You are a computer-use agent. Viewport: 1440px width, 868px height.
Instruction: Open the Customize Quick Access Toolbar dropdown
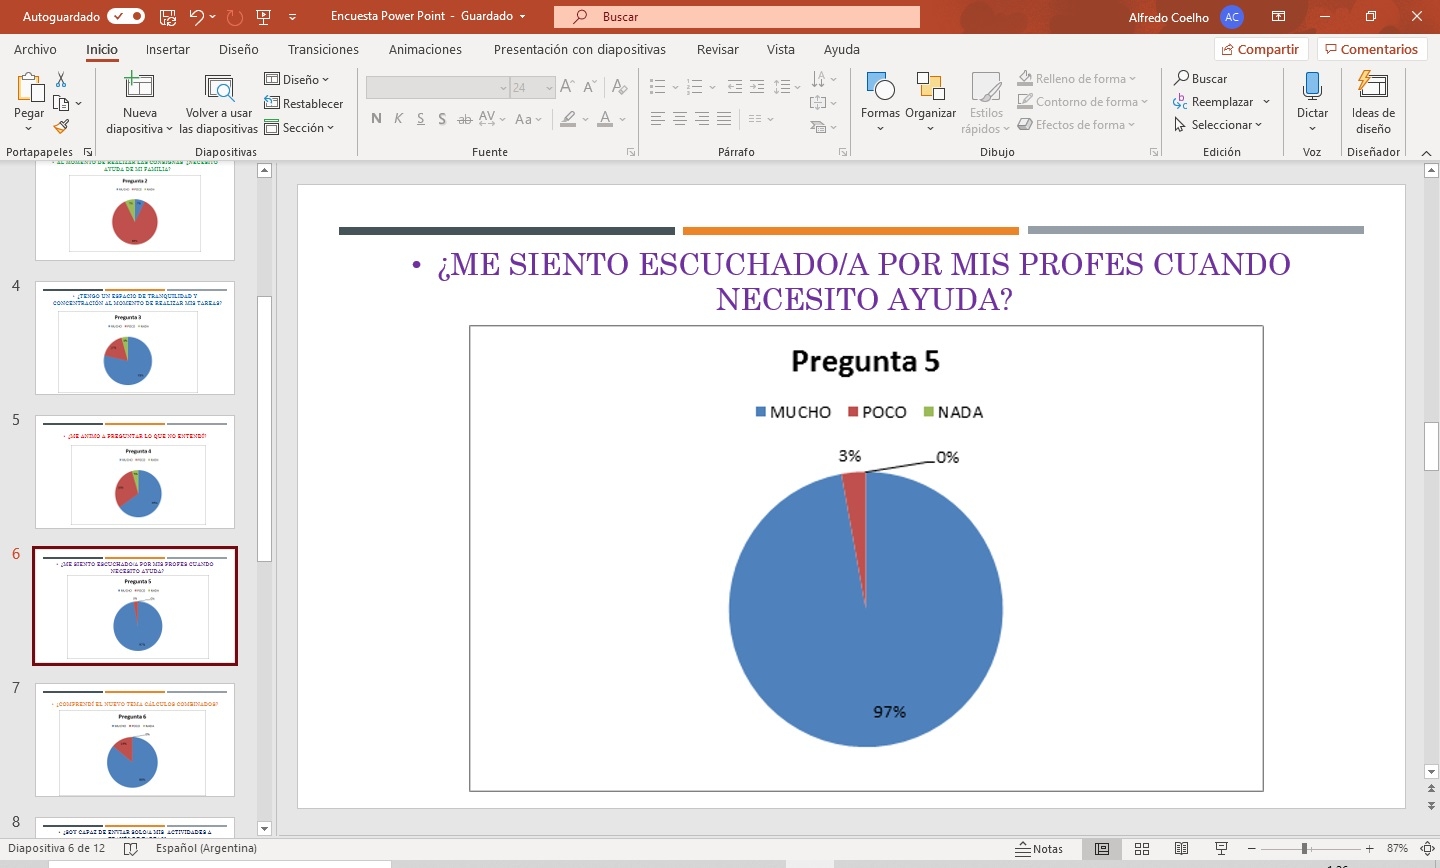coord(292,17)
